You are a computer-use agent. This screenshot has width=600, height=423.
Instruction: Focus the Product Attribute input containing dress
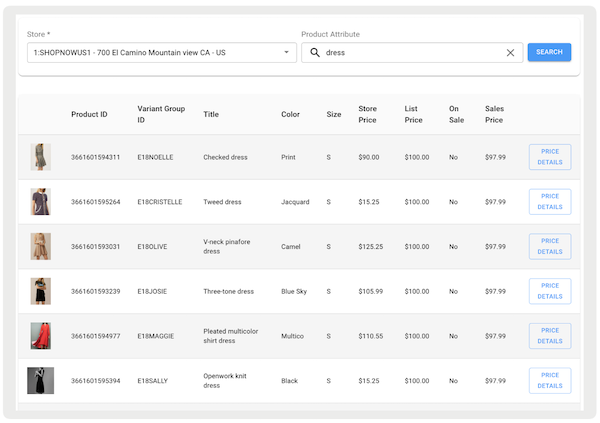[412, 52]
